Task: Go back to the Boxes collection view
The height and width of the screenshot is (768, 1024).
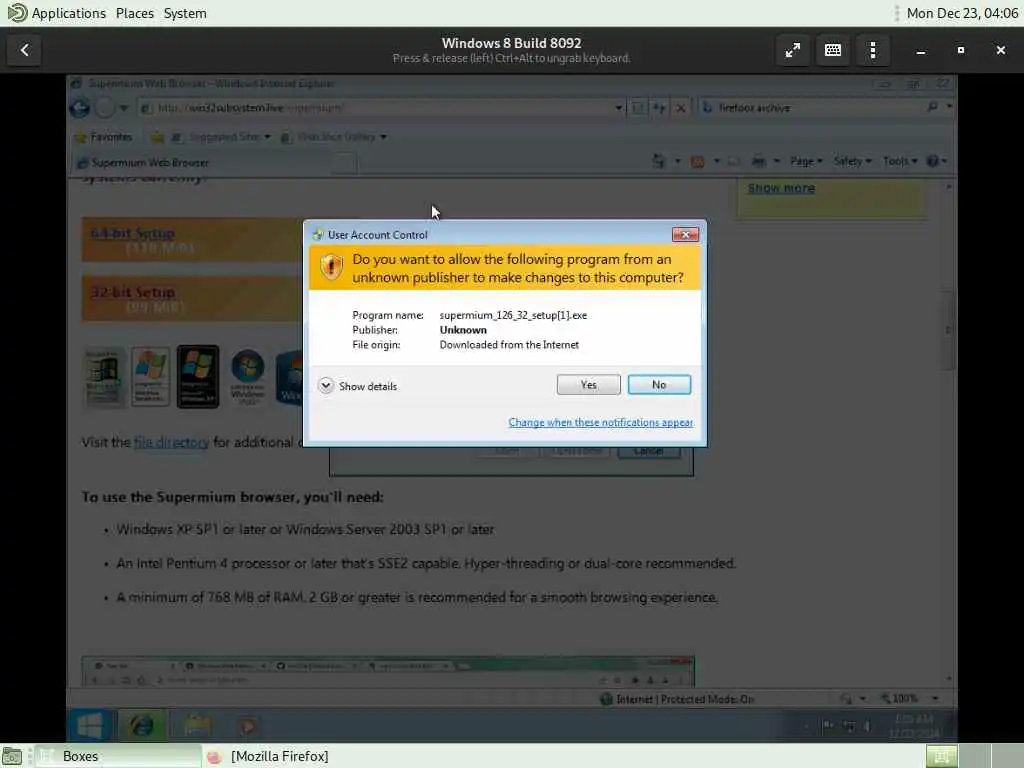Action: [24, 50]
